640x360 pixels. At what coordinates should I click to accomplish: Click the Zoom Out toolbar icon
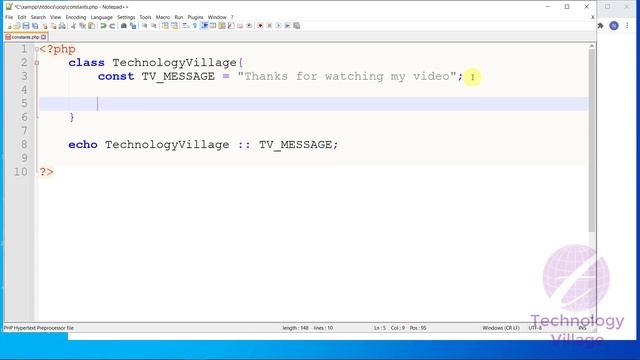click(153, 26)
